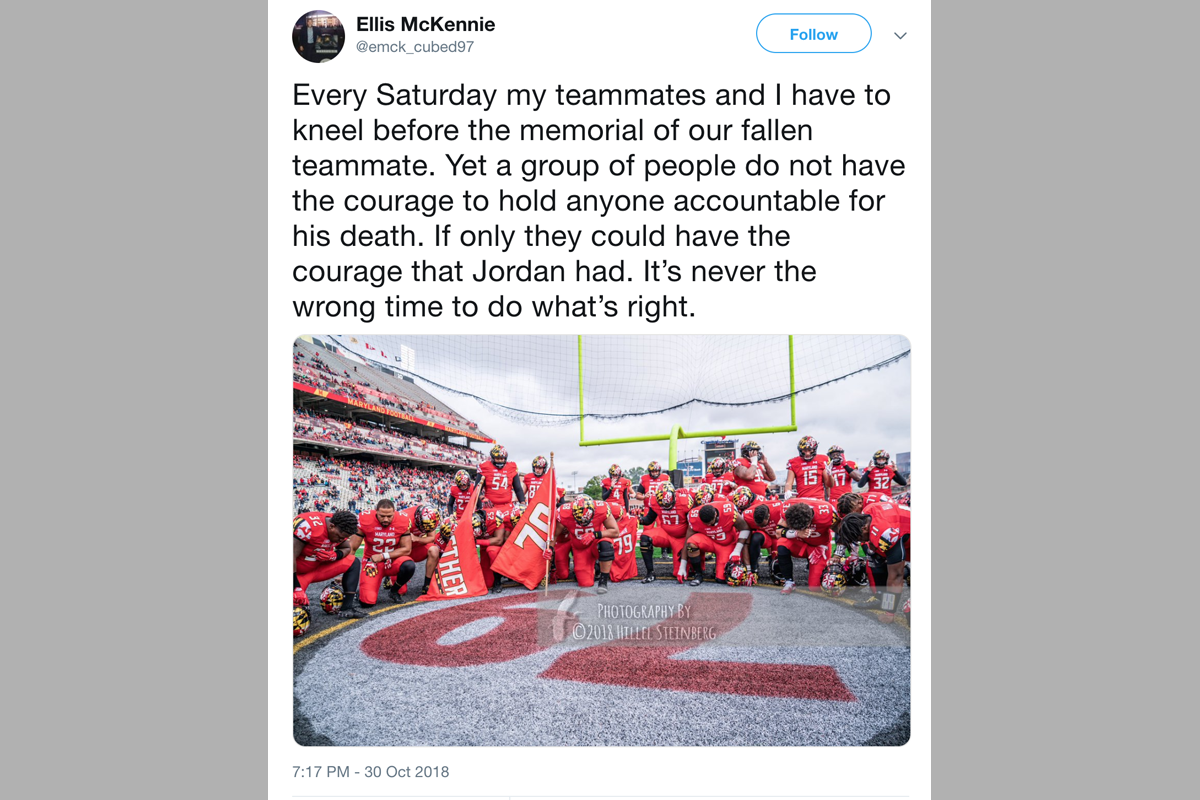Expand the tweet options chevron
Screen dimensions: 1200x800
(900, 36)
